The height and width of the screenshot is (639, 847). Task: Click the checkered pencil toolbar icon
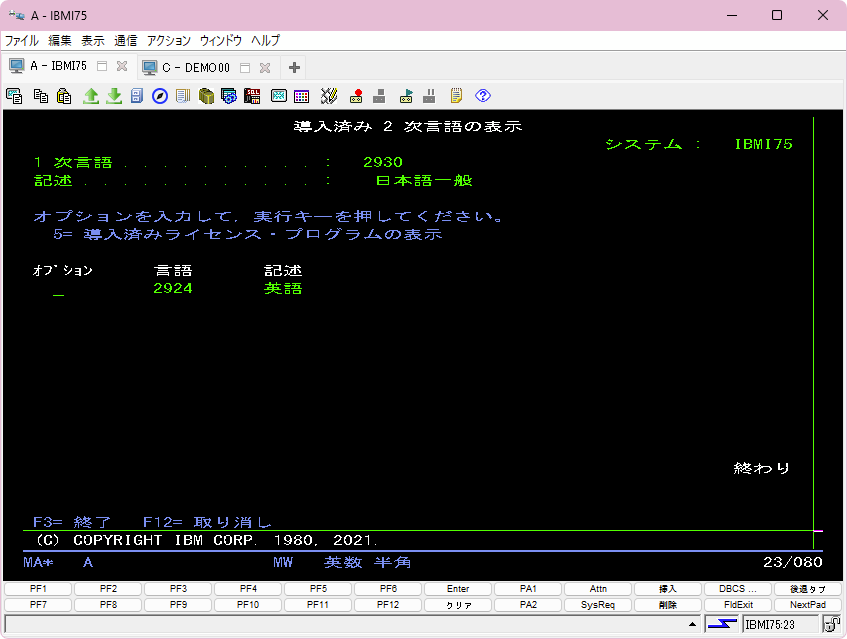pyautogui.click(x=328, y=96)
